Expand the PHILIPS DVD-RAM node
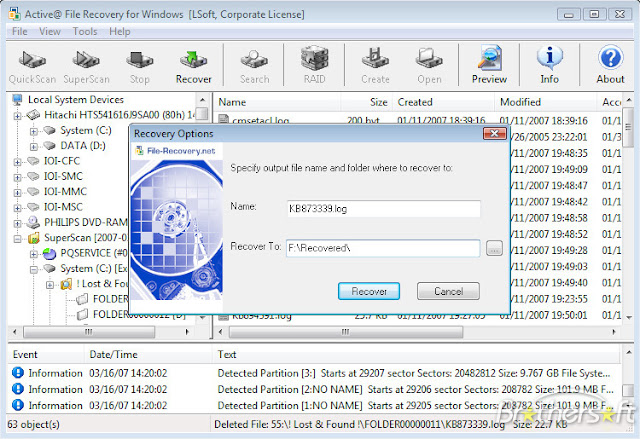This screenshot has height=439, width=640. pyautogui.click(x=17, y=223)
